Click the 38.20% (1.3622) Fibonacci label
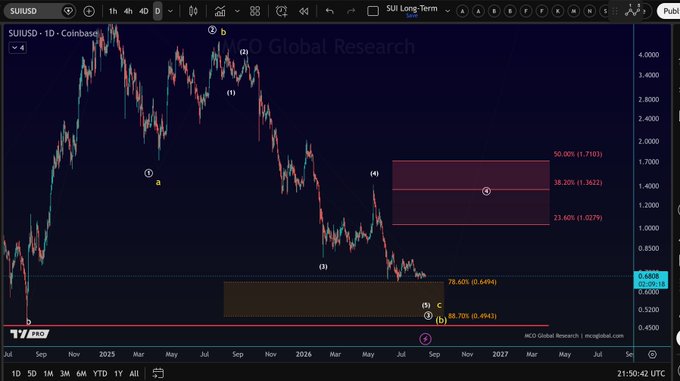Image resolution: width=680 pixels, height=381 pixels. 578,182
